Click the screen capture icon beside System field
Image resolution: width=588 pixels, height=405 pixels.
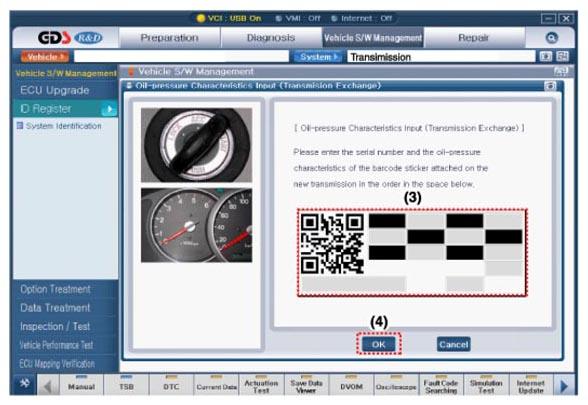546,57
